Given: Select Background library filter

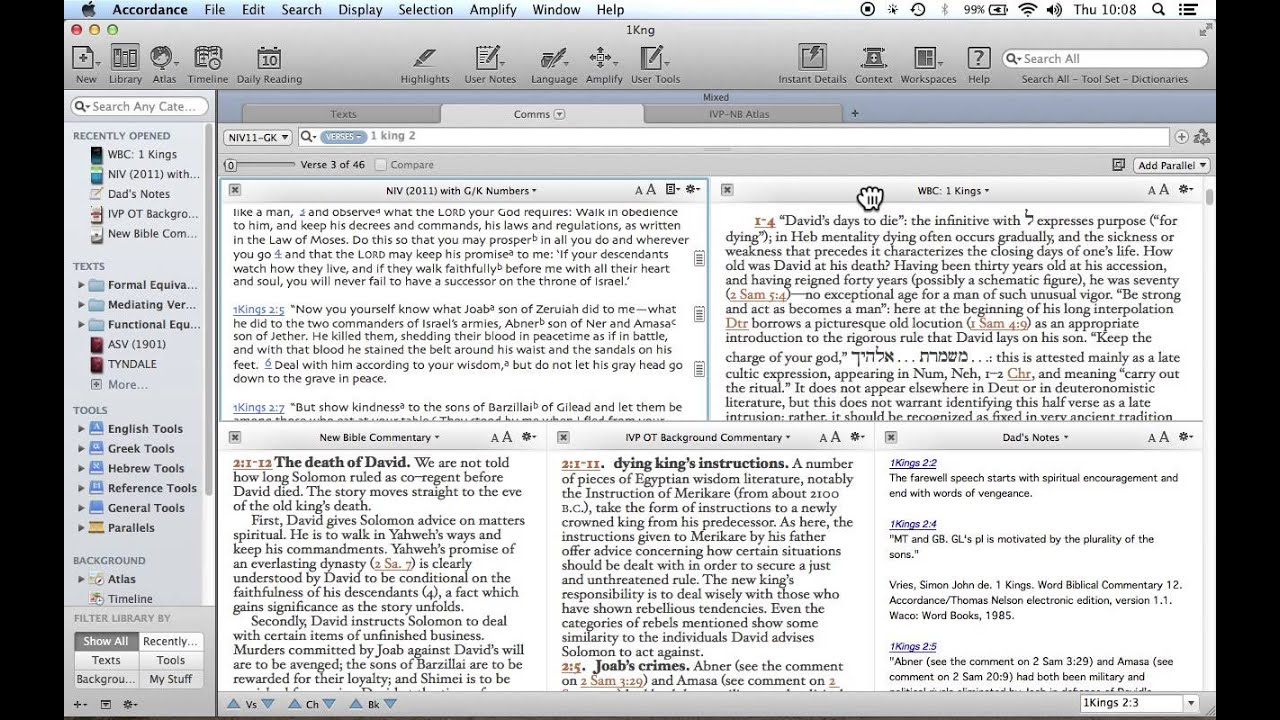Looking at the screenshot, I should [x=105, y=679].
